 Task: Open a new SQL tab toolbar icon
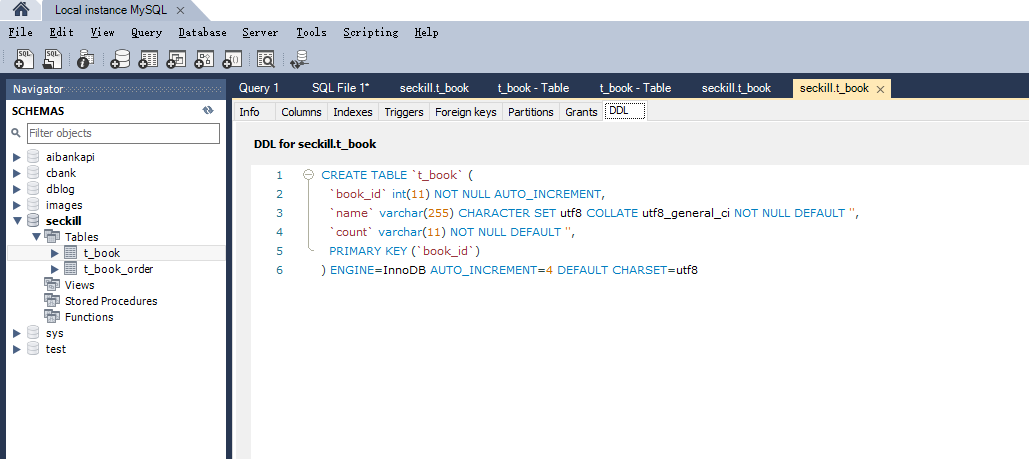point(24,59)
